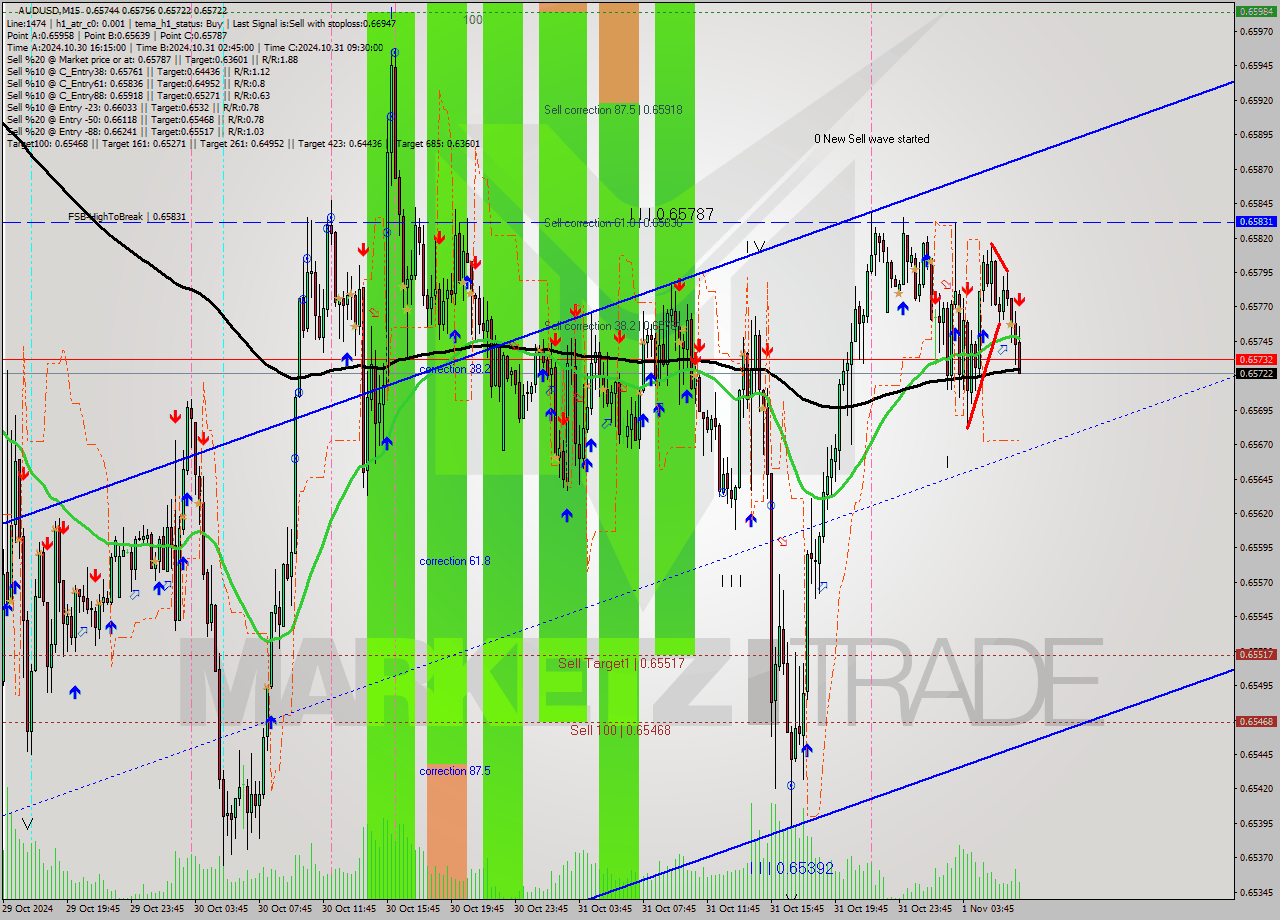Viewport: 1280px width, 920px height.
Task: Click the '1 Nov 03:45' time axis label
Action: tap(989, 909)
